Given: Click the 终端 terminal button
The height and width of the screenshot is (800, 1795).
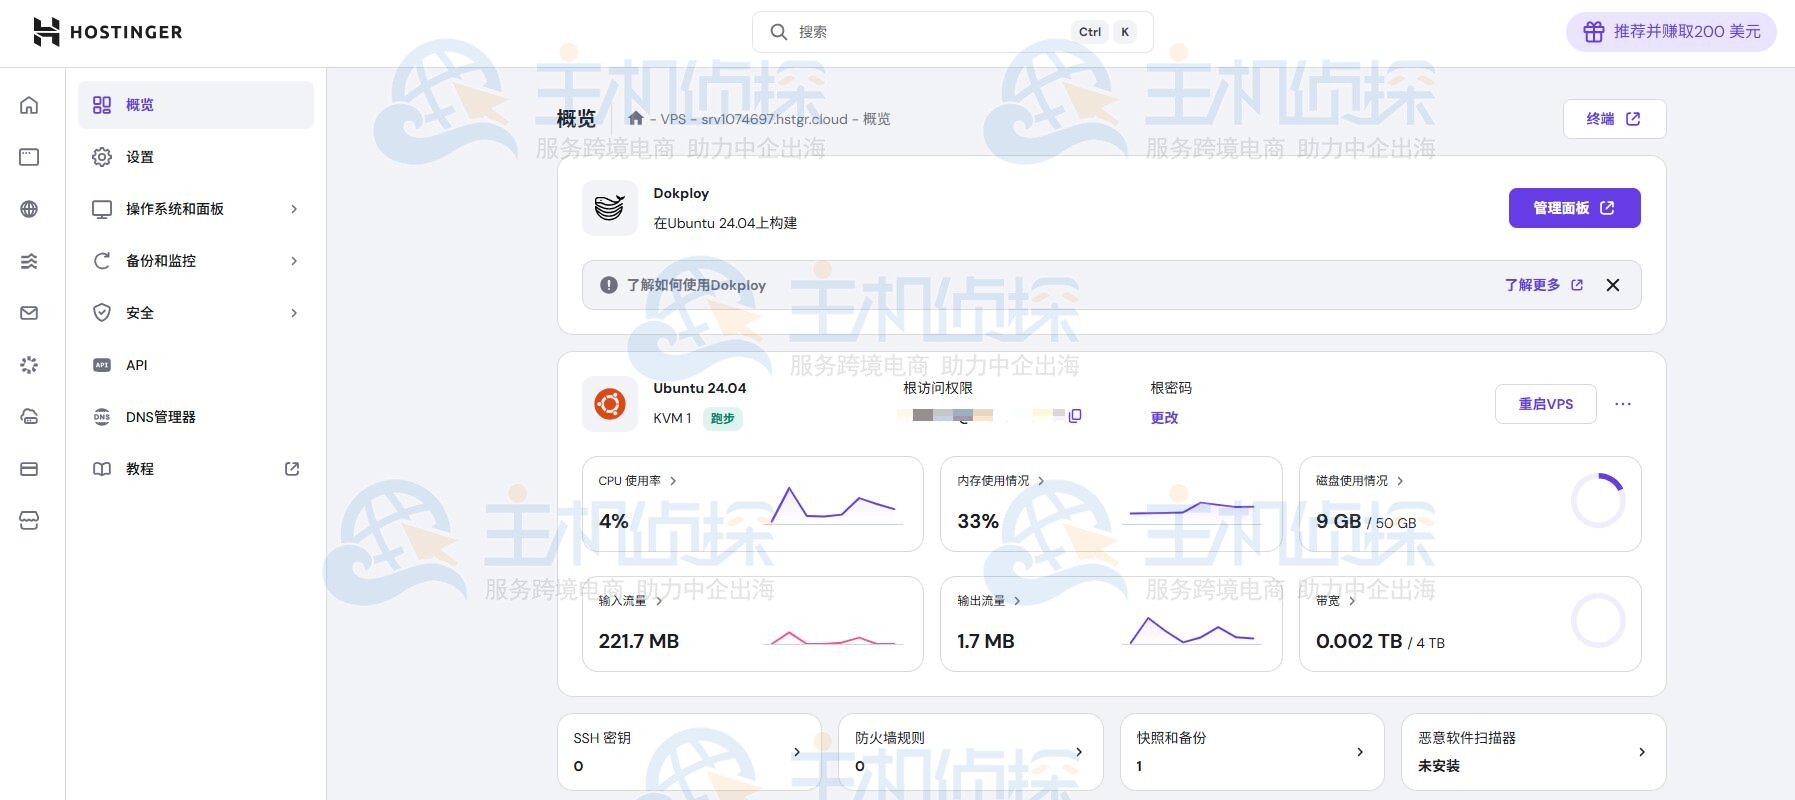Looking at the screenshot, I should (1614, 119).
